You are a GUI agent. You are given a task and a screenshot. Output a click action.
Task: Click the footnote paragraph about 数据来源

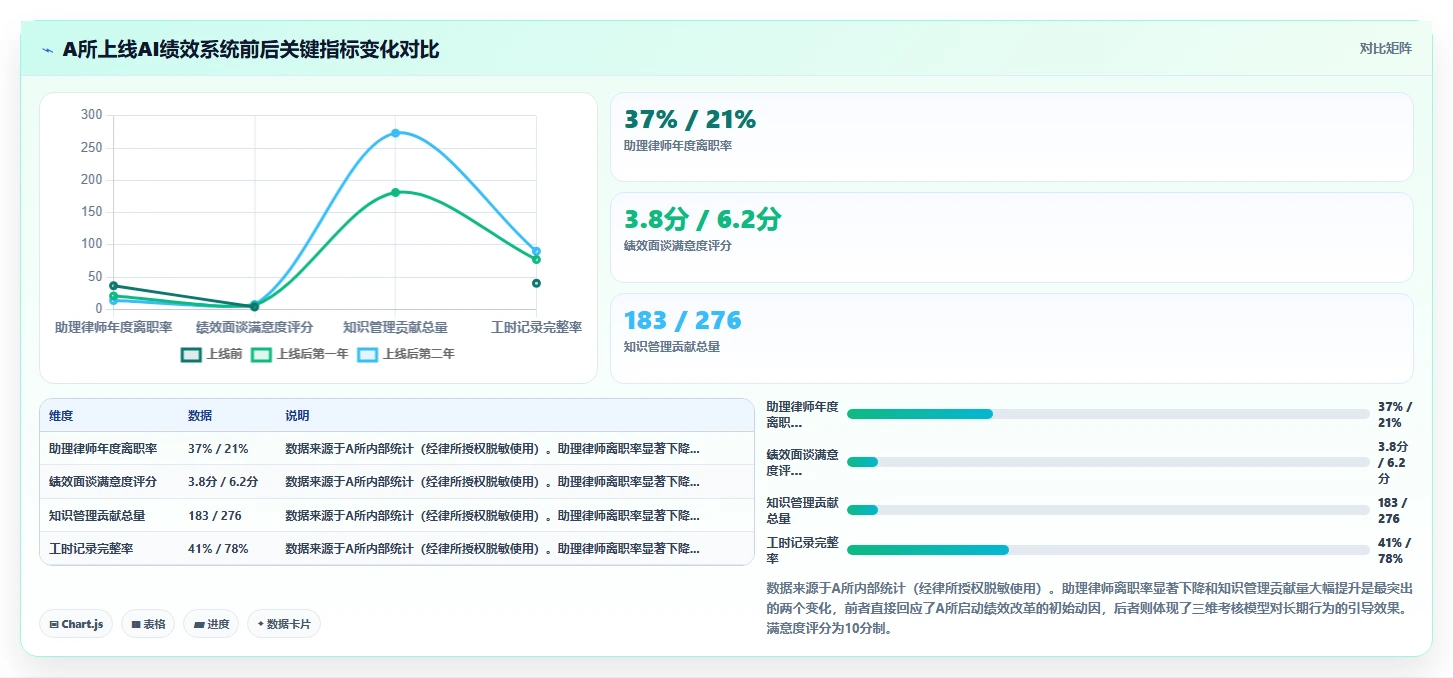1089,608
